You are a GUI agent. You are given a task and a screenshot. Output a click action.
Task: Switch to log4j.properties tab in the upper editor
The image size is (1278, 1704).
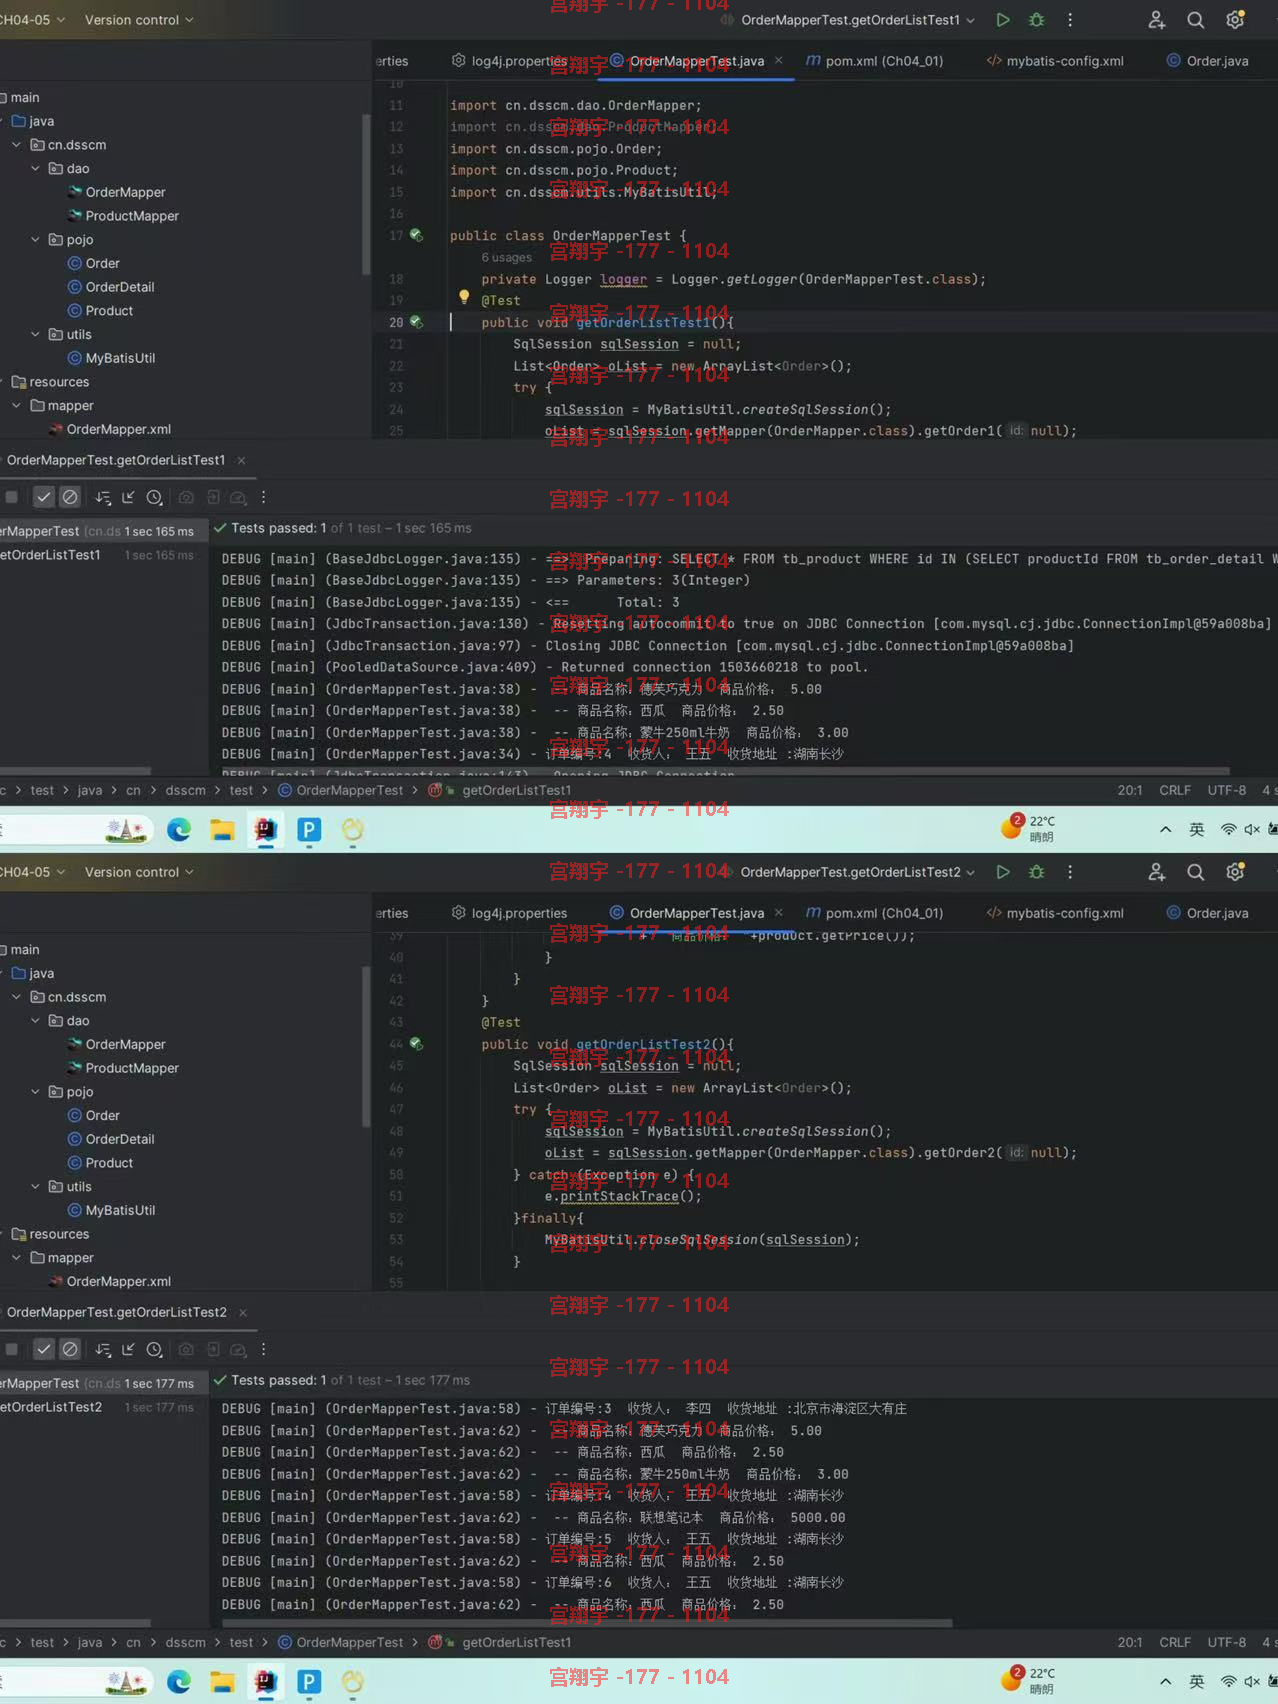click(x=509, y=61)
